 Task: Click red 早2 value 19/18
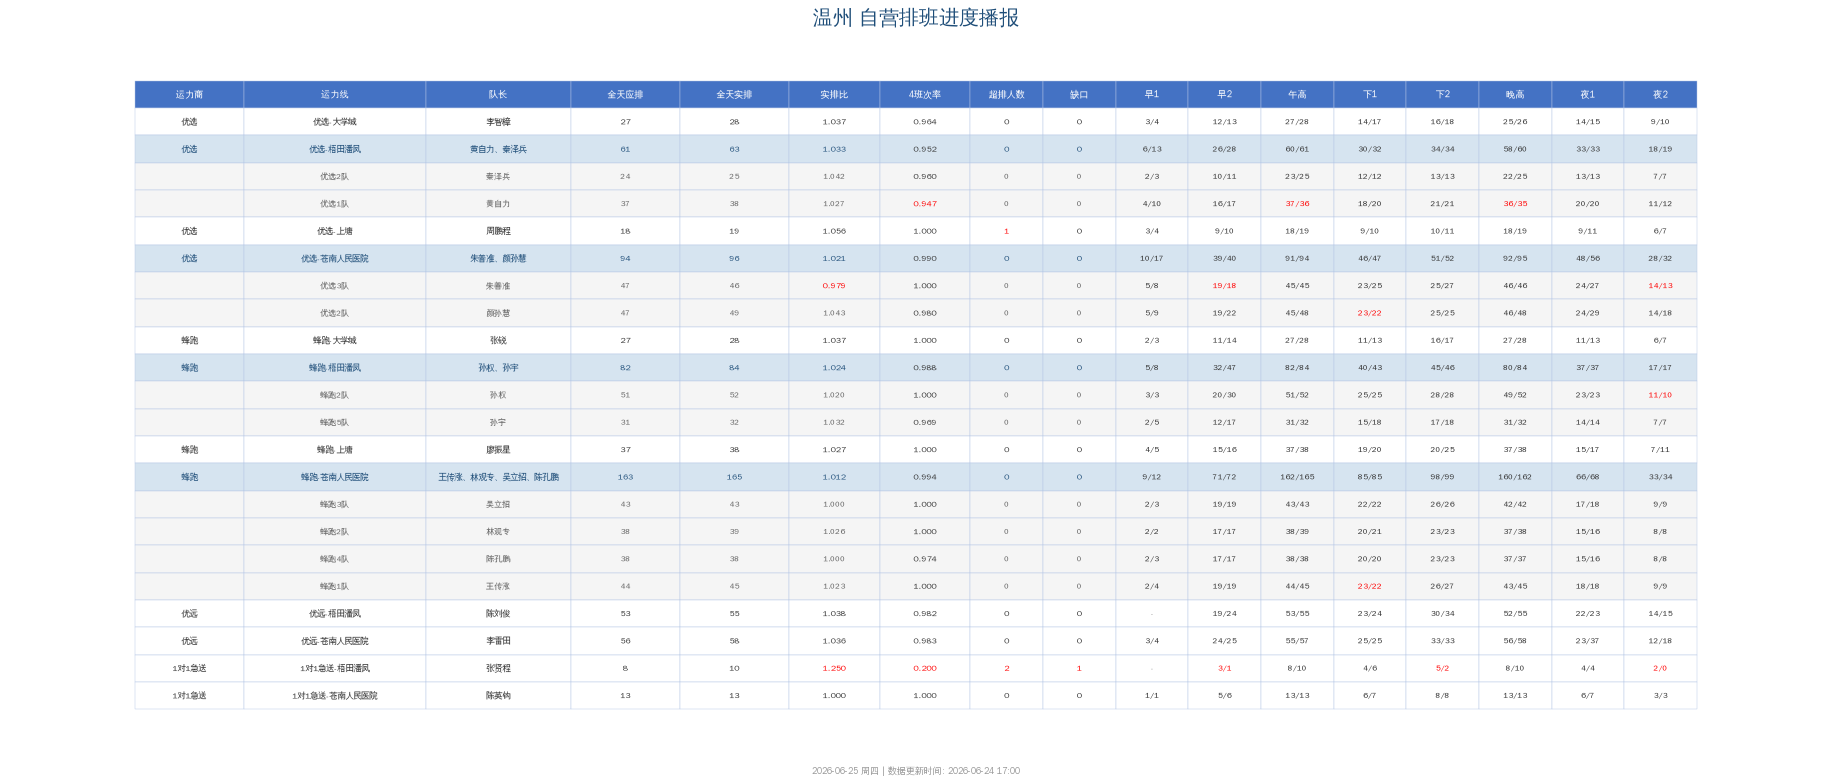[x=1224, y=286]
